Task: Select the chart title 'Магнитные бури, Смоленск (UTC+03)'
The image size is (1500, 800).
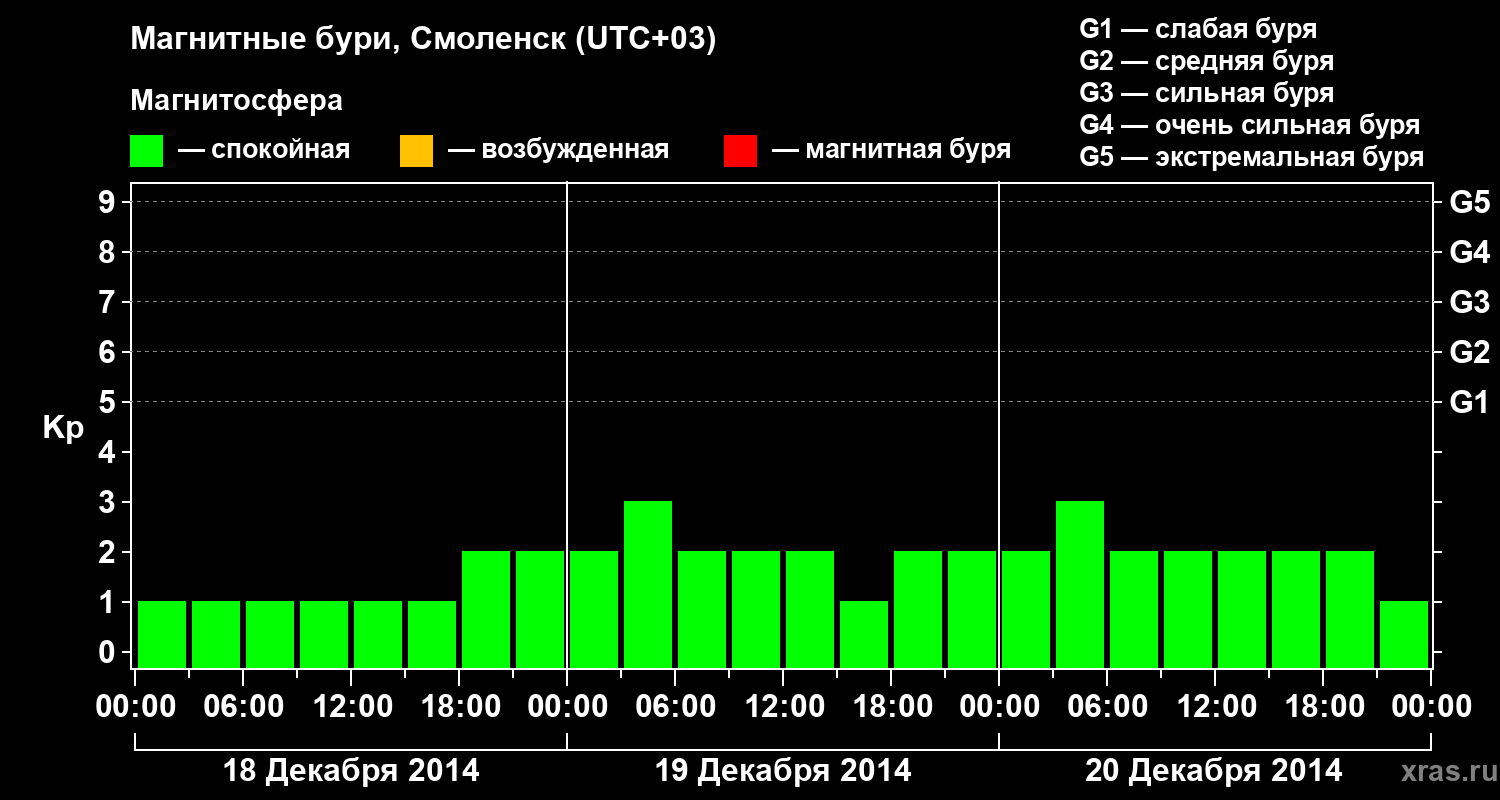Action: click(424, 40)
